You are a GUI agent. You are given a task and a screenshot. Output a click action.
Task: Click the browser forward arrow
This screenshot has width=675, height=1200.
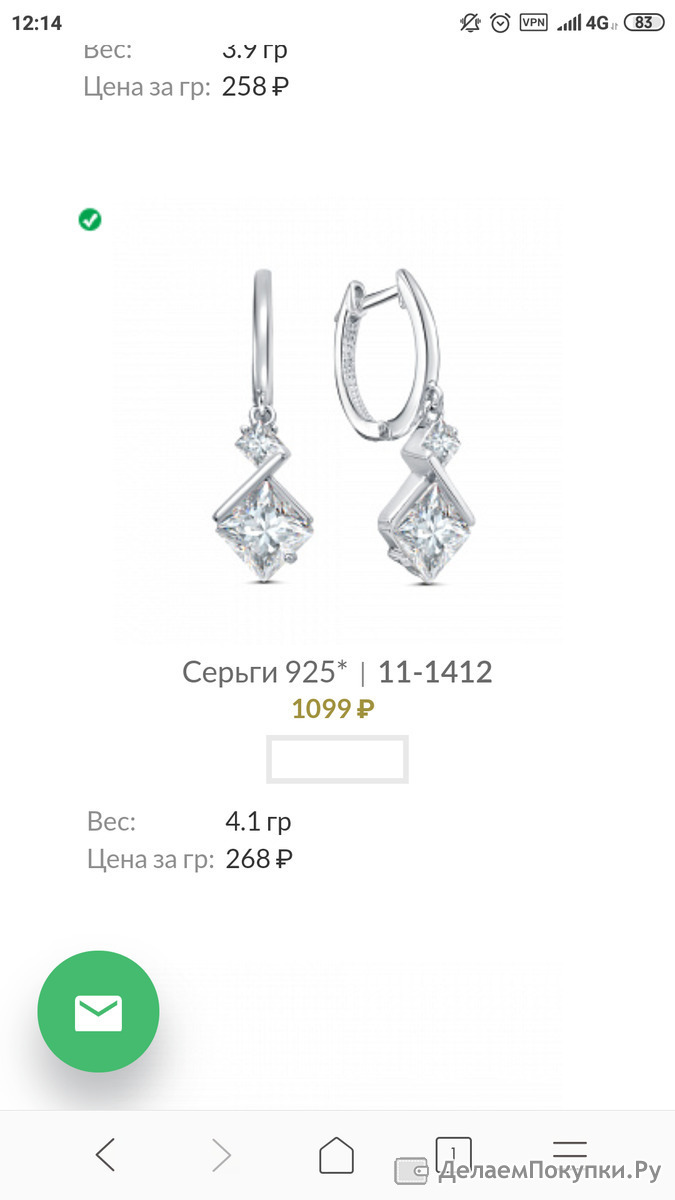click(221, 1156)
